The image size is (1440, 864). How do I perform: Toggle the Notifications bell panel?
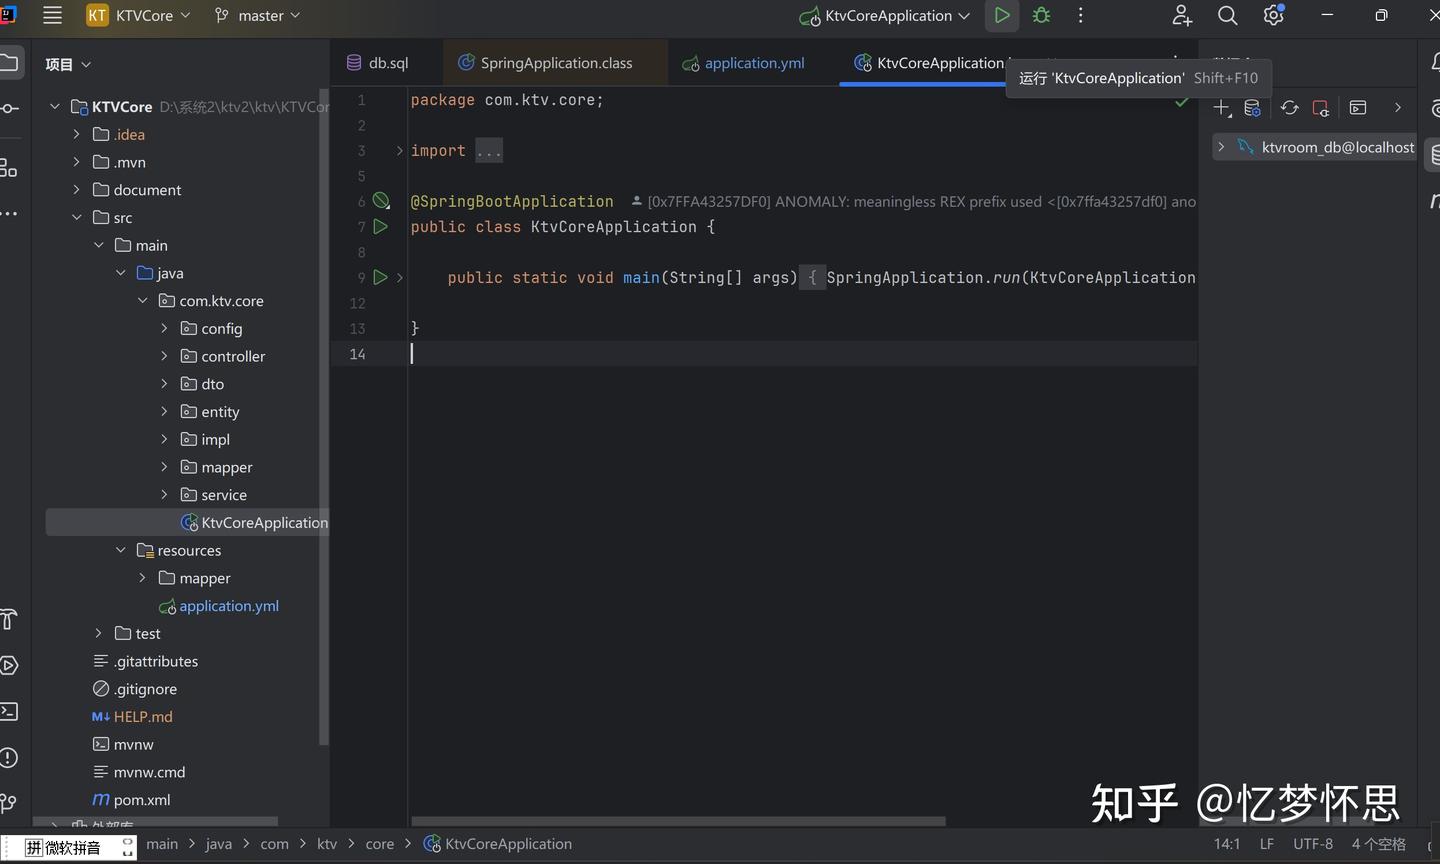point(1434,61)
